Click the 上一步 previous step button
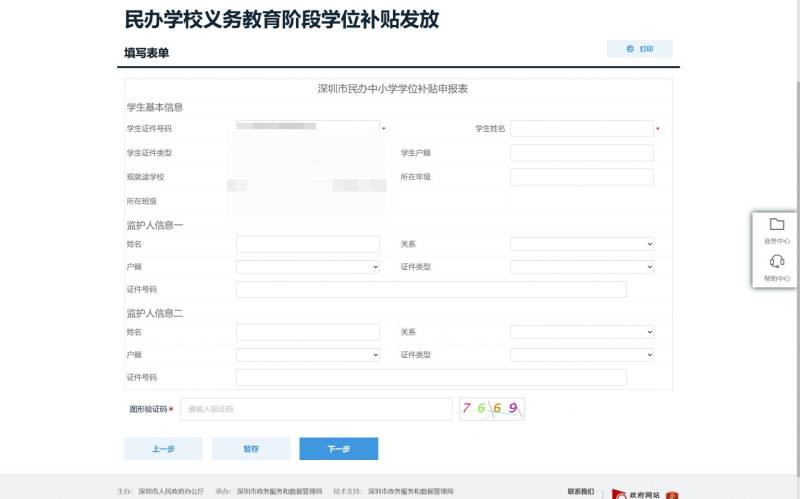Screen dimensions: 800x499 coord(163,449)
